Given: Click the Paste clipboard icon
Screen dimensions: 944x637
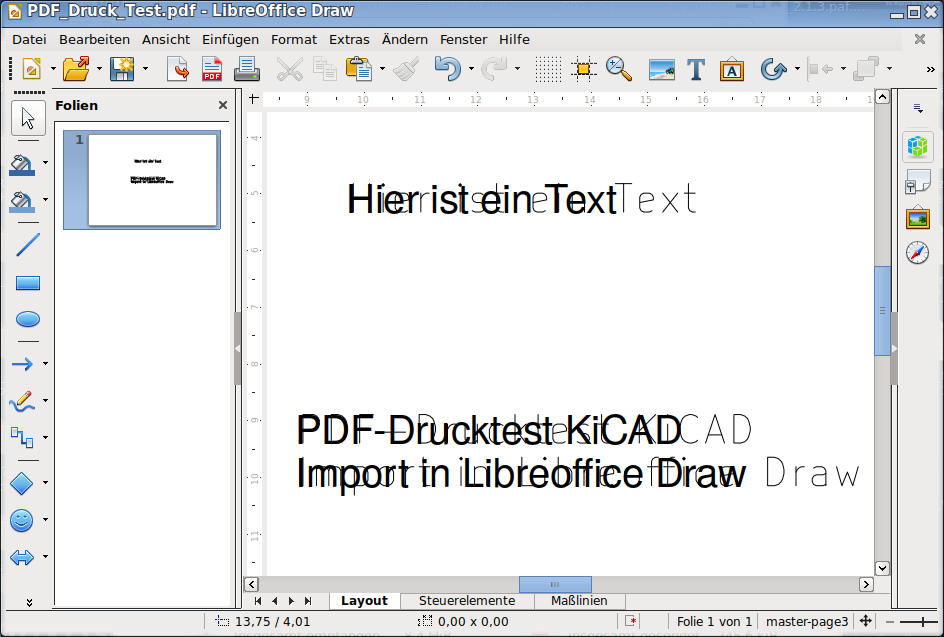Looking at the screenshot, I should 359,69.
